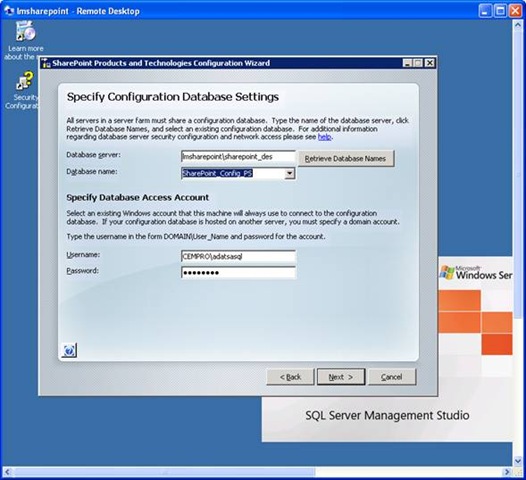Open the help link in description

click(324, 137)
